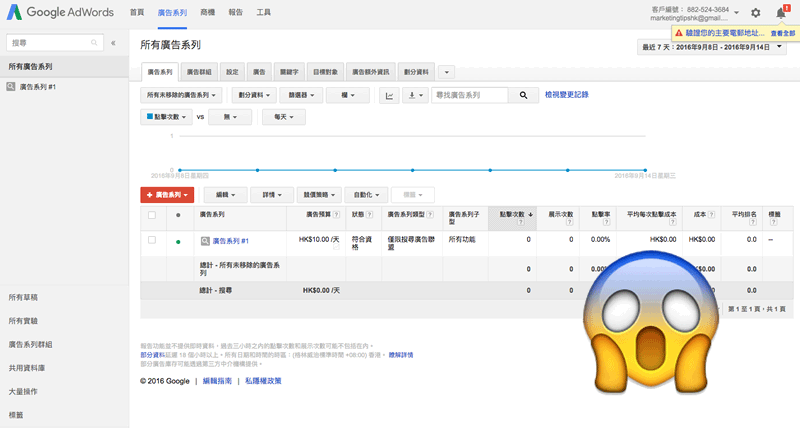Click the help icon under 點擊率 header
This screenshot has width=800, height=428.
pyautogui.click(x=606, y=222)
